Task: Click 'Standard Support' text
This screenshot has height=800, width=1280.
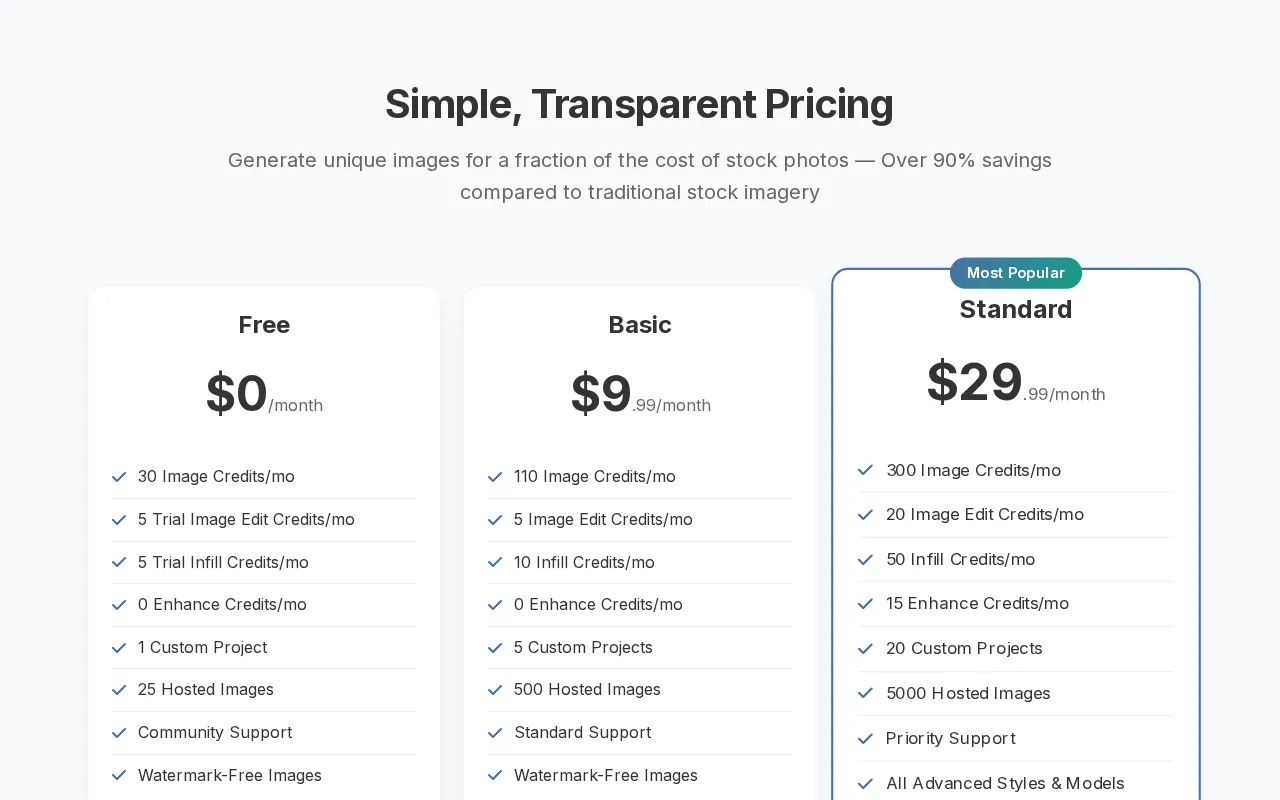Action: pos(582,732)
